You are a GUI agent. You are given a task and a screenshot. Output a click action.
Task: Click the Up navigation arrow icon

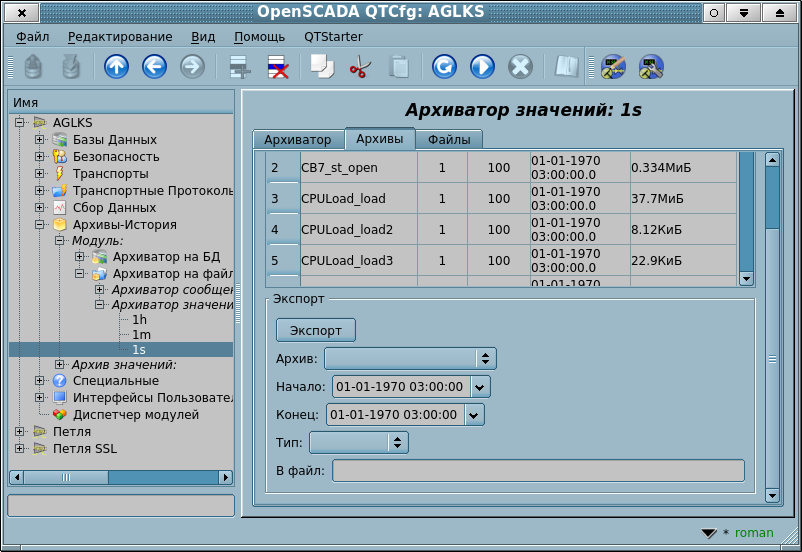tap(117, 67)
